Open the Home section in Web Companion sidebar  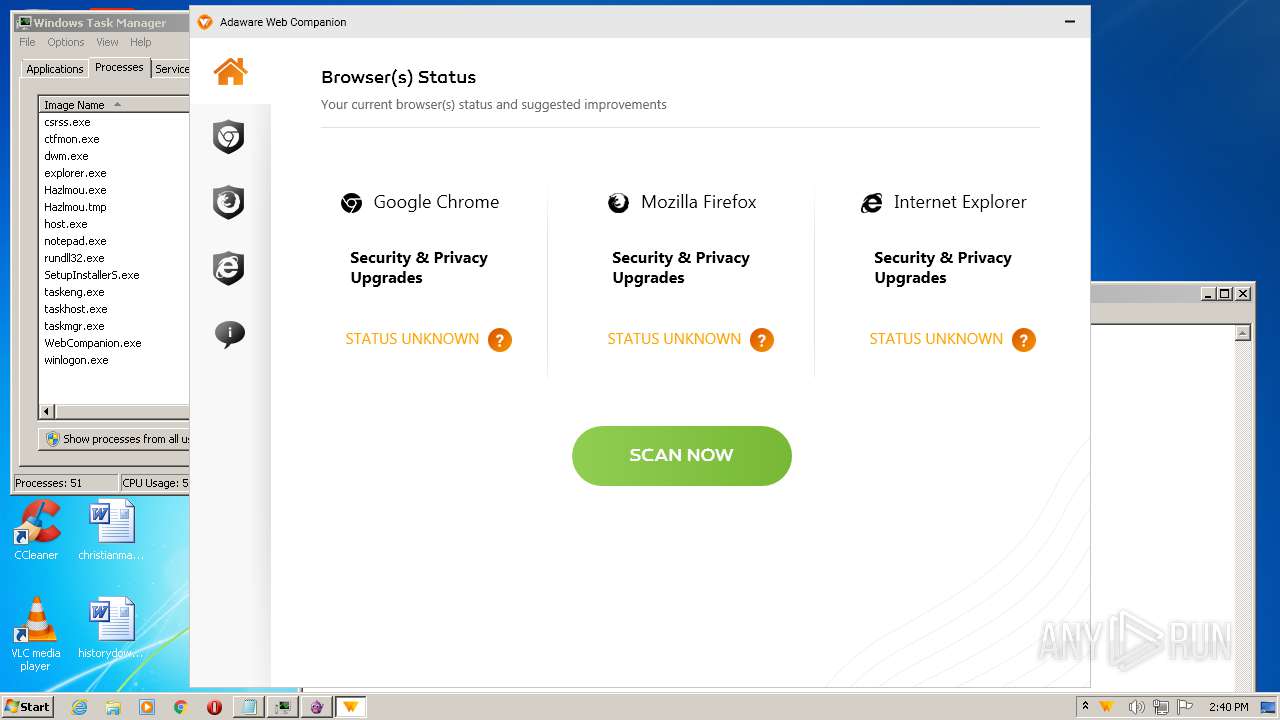click(230, 71)
